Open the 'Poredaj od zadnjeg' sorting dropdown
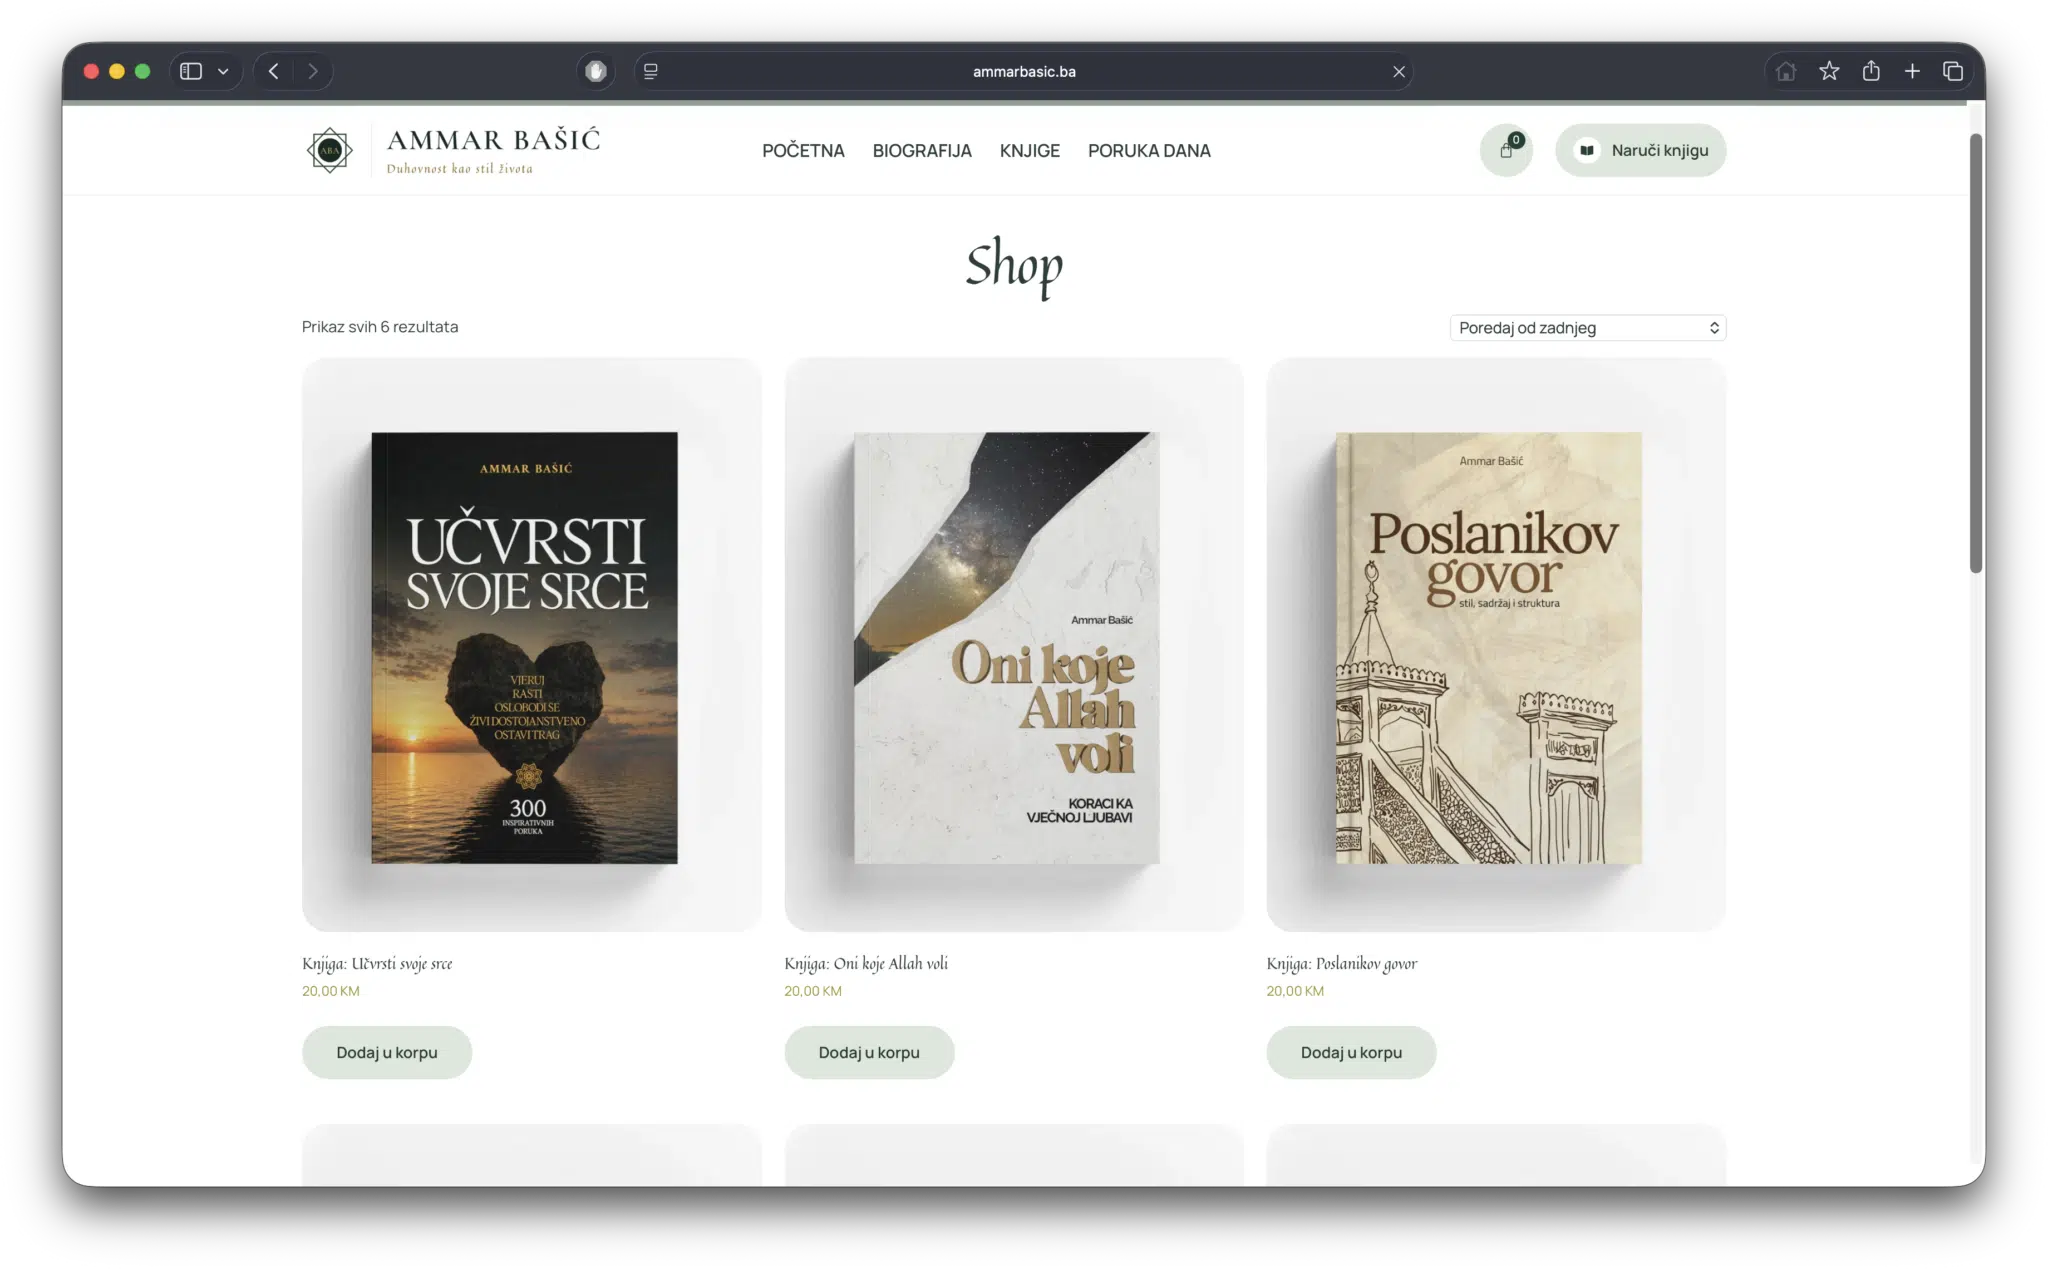Image resolution: width=2048 pixels, height=1269 pixels. 1588,328
